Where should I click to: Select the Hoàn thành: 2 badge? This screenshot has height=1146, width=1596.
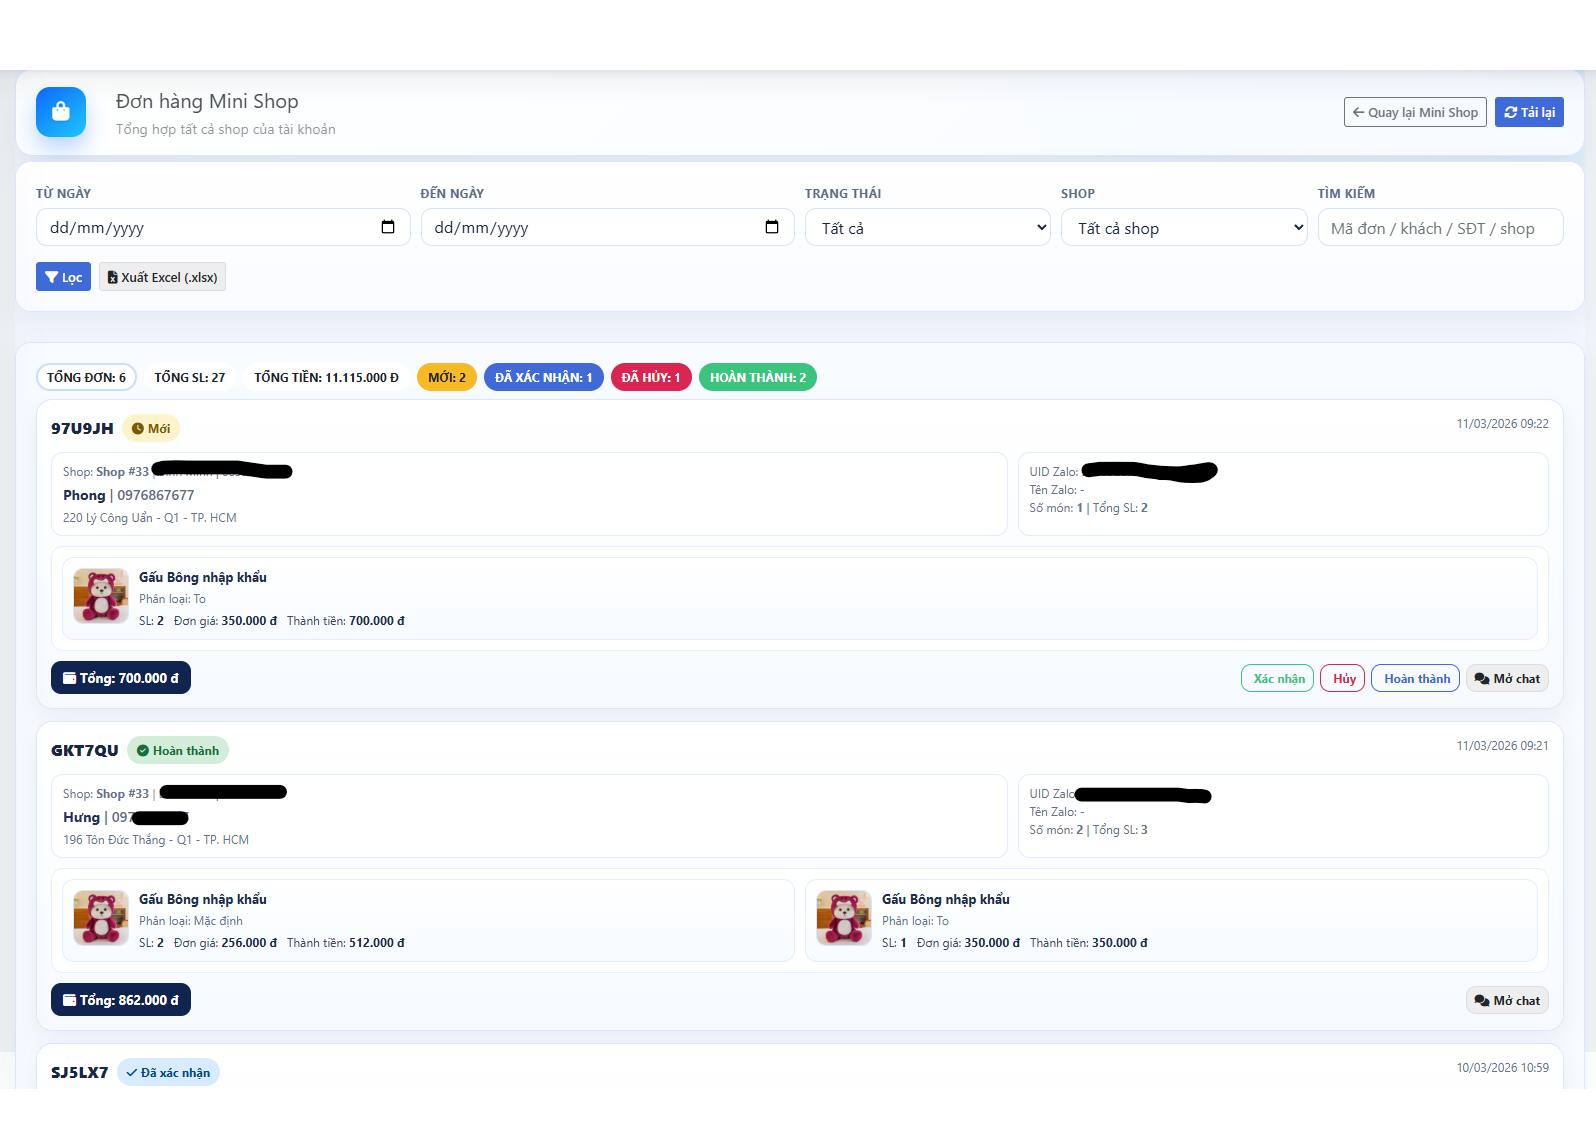(758, 378)
